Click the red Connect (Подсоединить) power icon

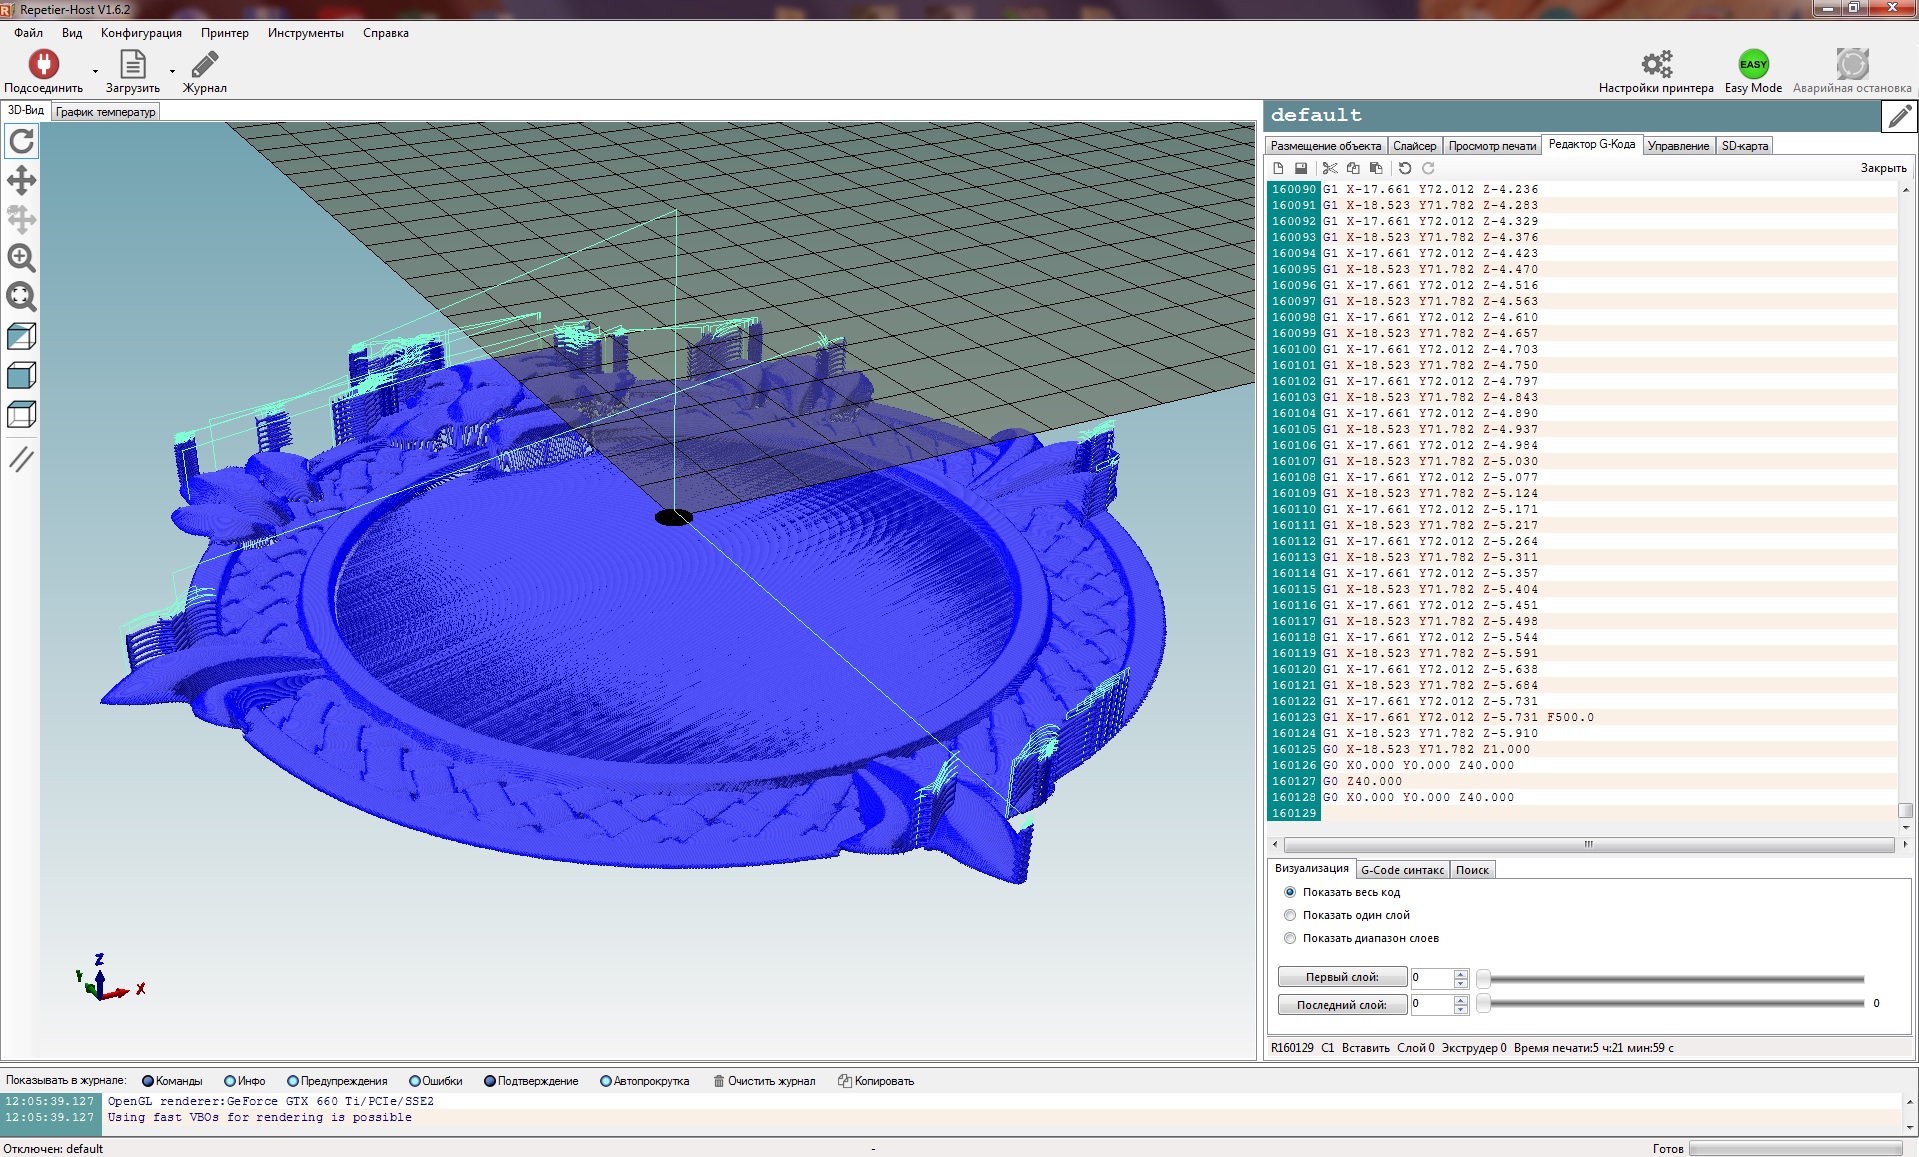(43, 65)
